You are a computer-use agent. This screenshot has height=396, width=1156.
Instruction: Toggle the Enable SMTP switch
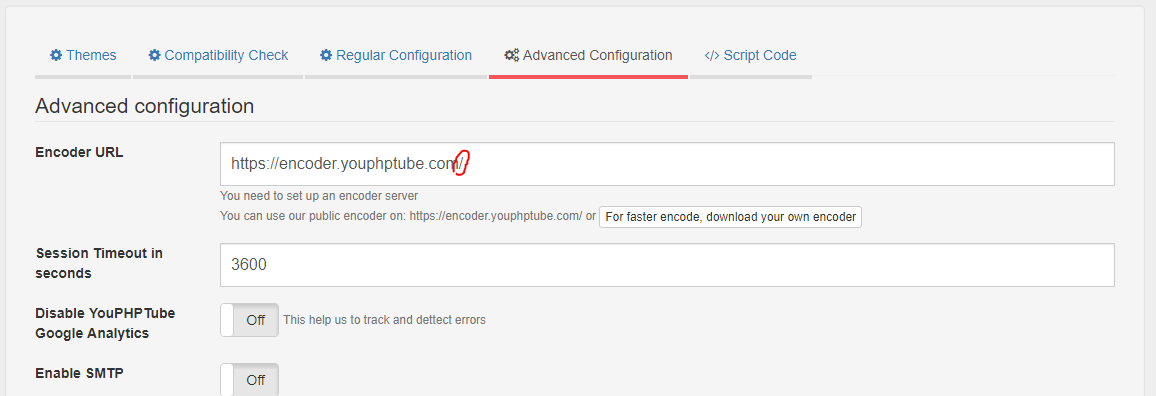coord(249,380)
